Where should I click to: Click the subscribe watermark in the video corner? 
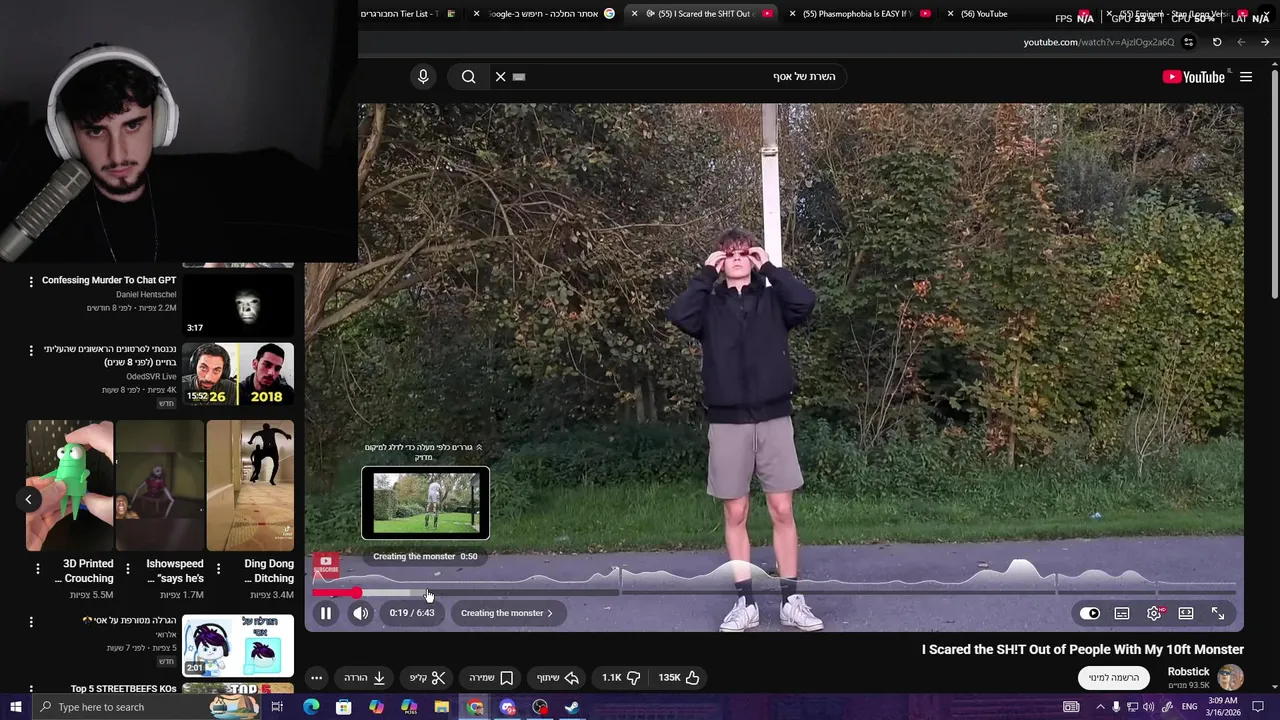click(326, 565)
